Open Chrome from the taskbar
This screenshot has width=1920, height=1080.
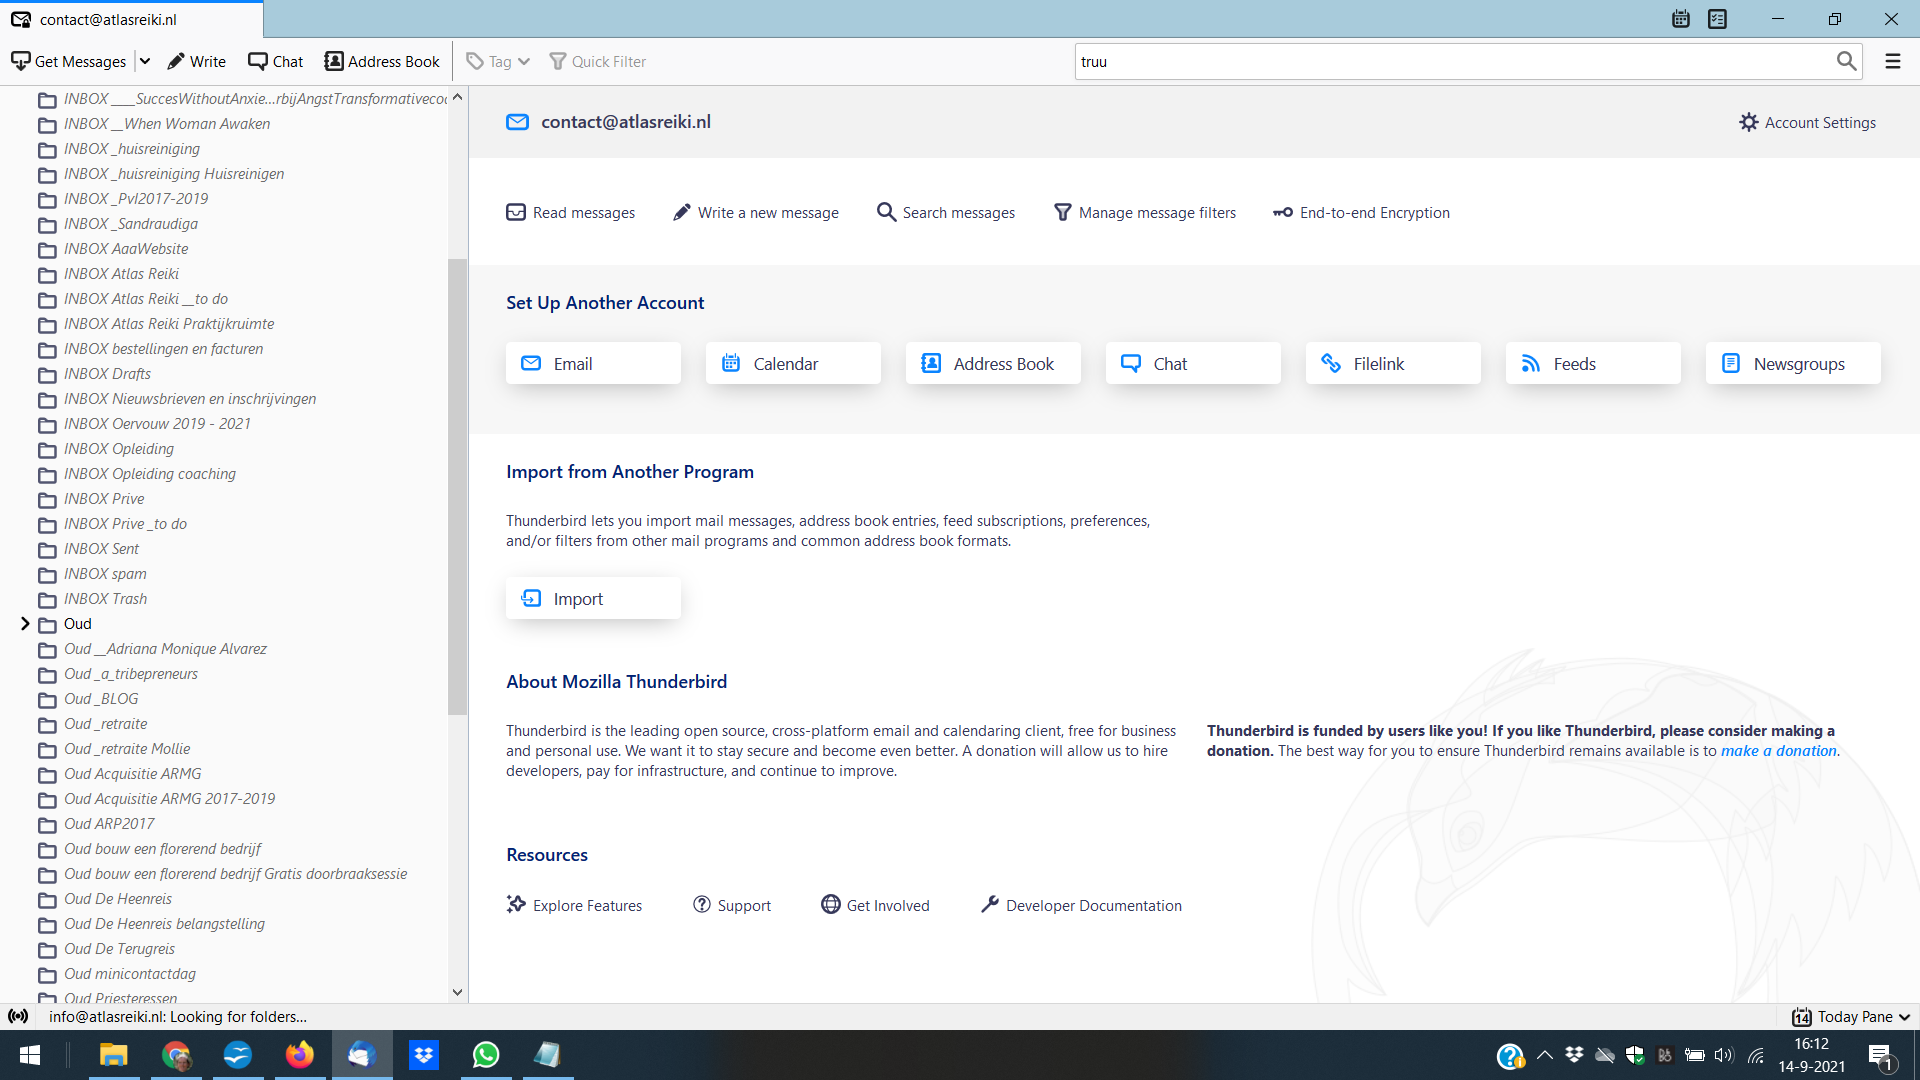pyautogui.click(x=176, y=1055)
